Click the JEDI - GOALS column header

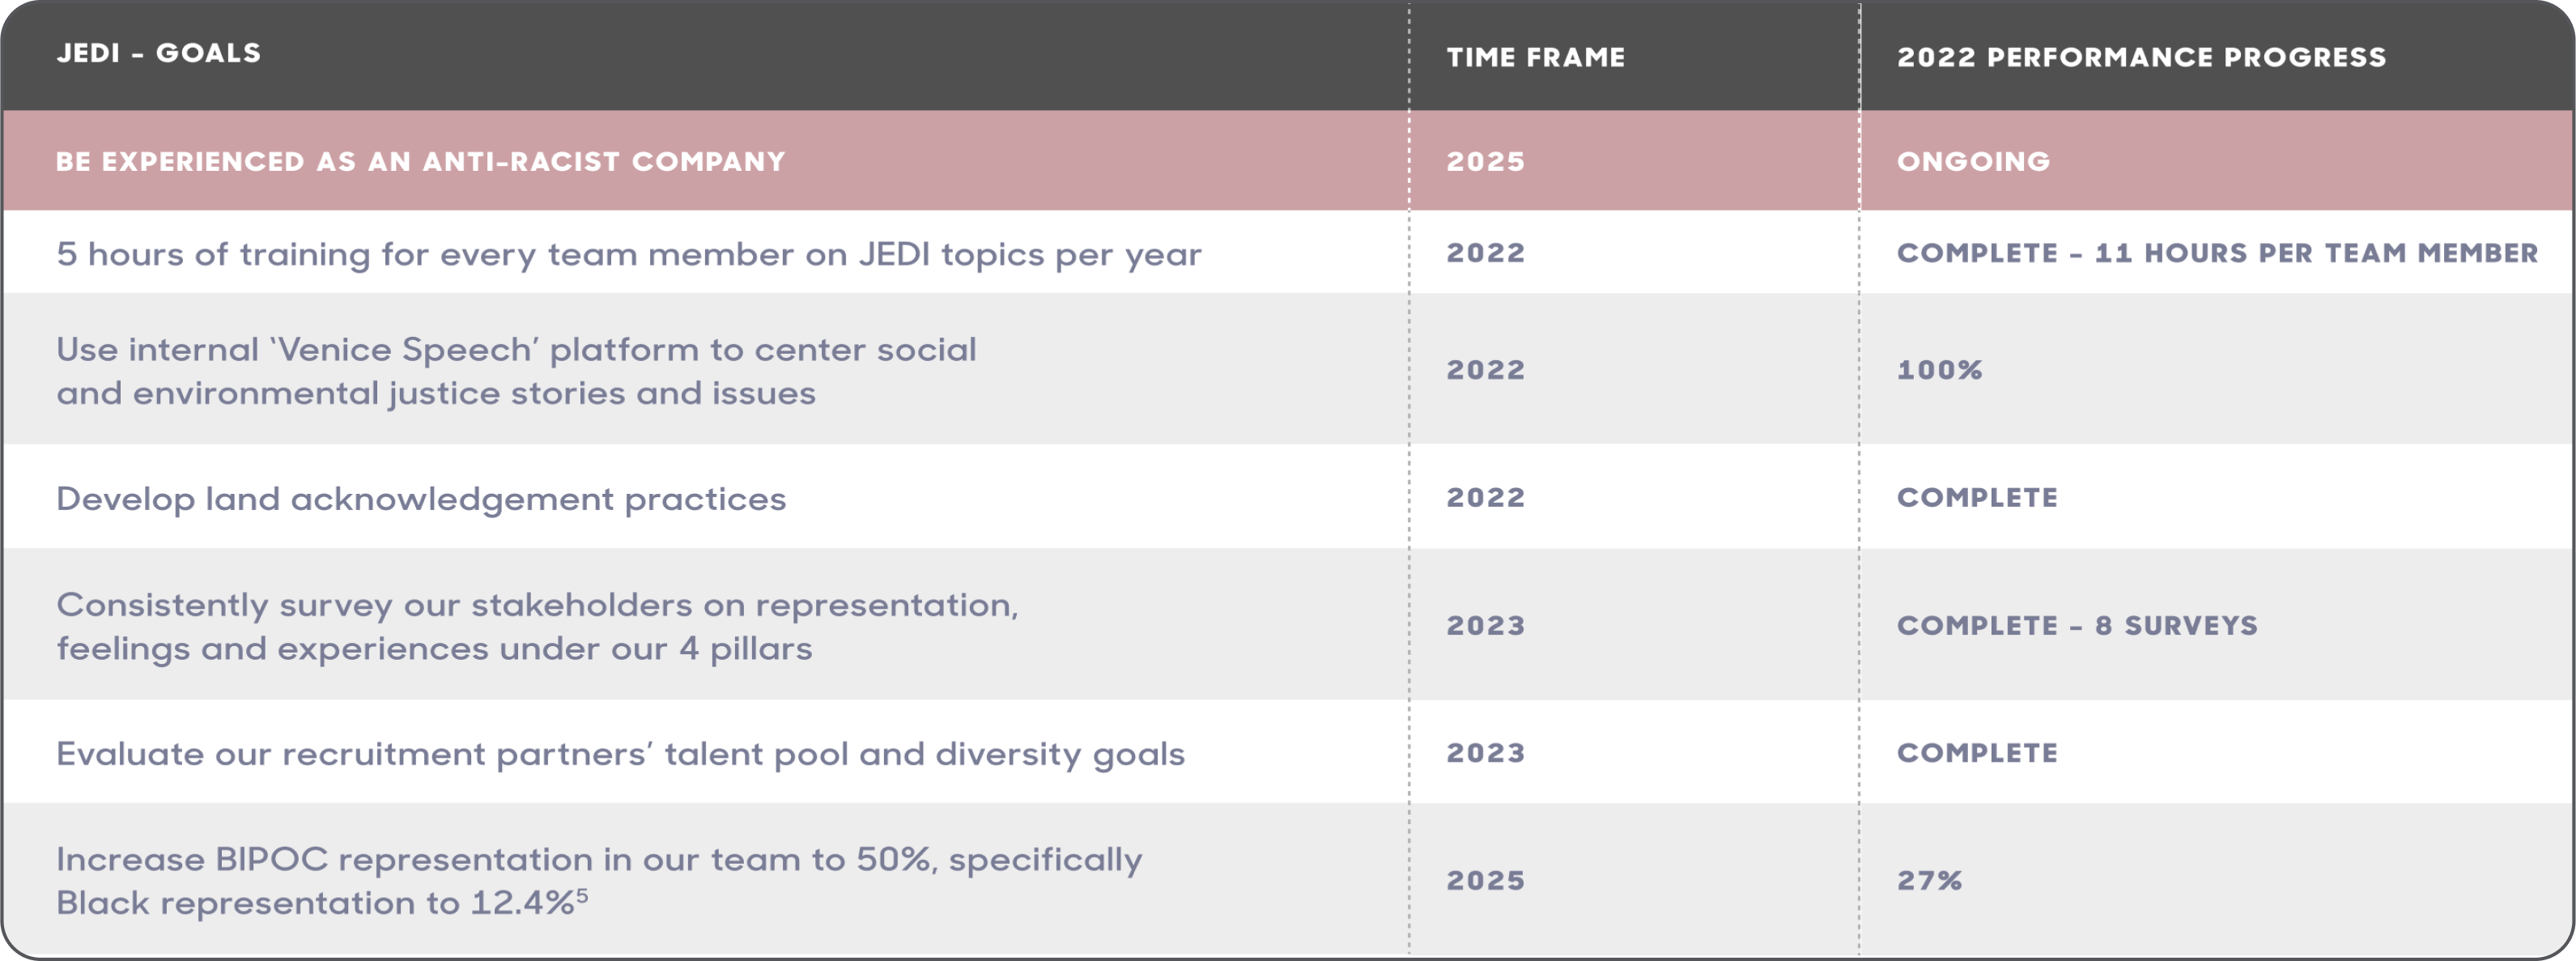[x=158, y=54]
